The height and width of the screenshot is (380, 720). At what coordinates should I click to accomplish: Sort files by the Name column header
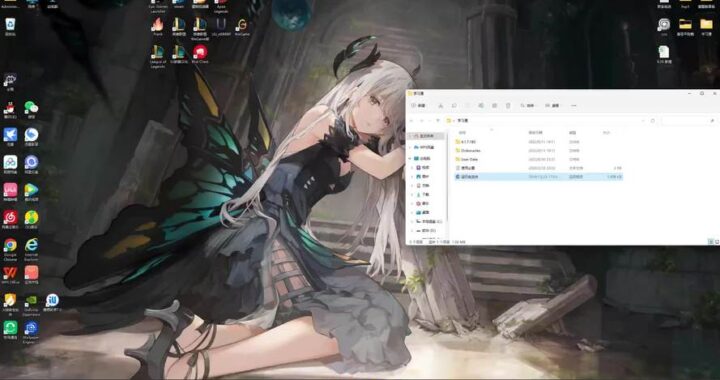click(462, 132)
